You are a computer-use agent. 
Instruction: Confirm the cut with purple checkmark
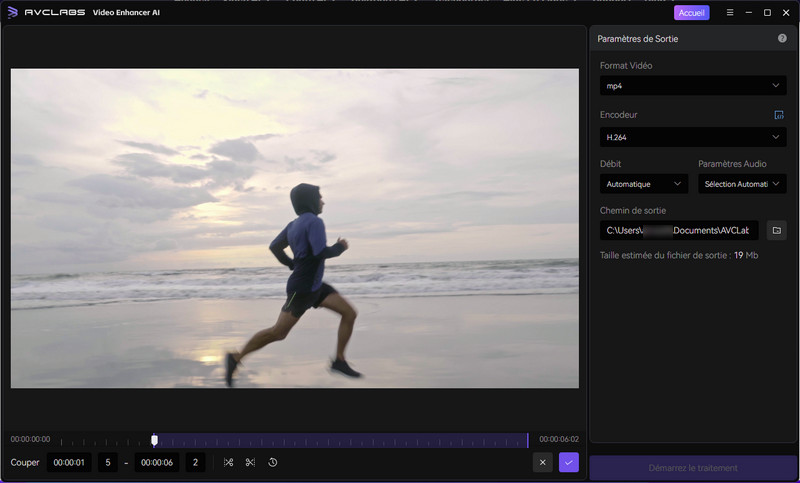[x=569, y=463]
